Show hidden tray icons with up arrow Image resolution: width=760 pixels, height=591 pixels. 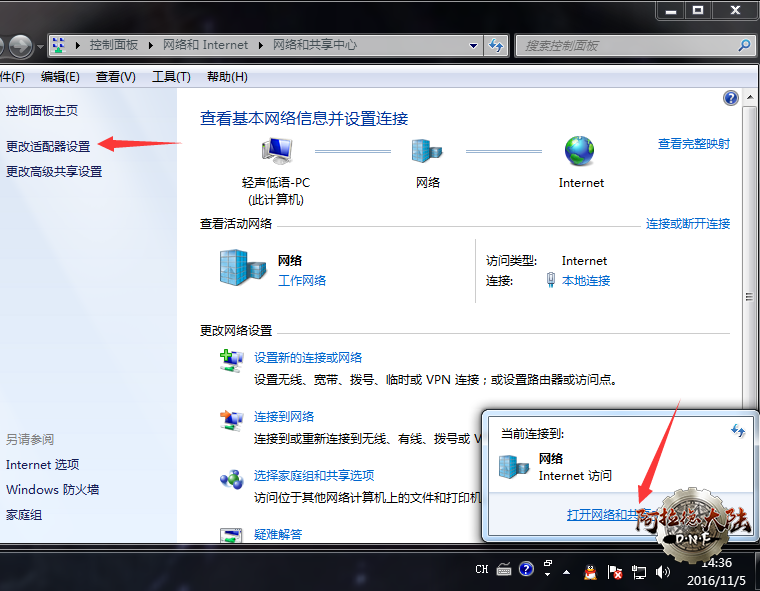point(568,571)
